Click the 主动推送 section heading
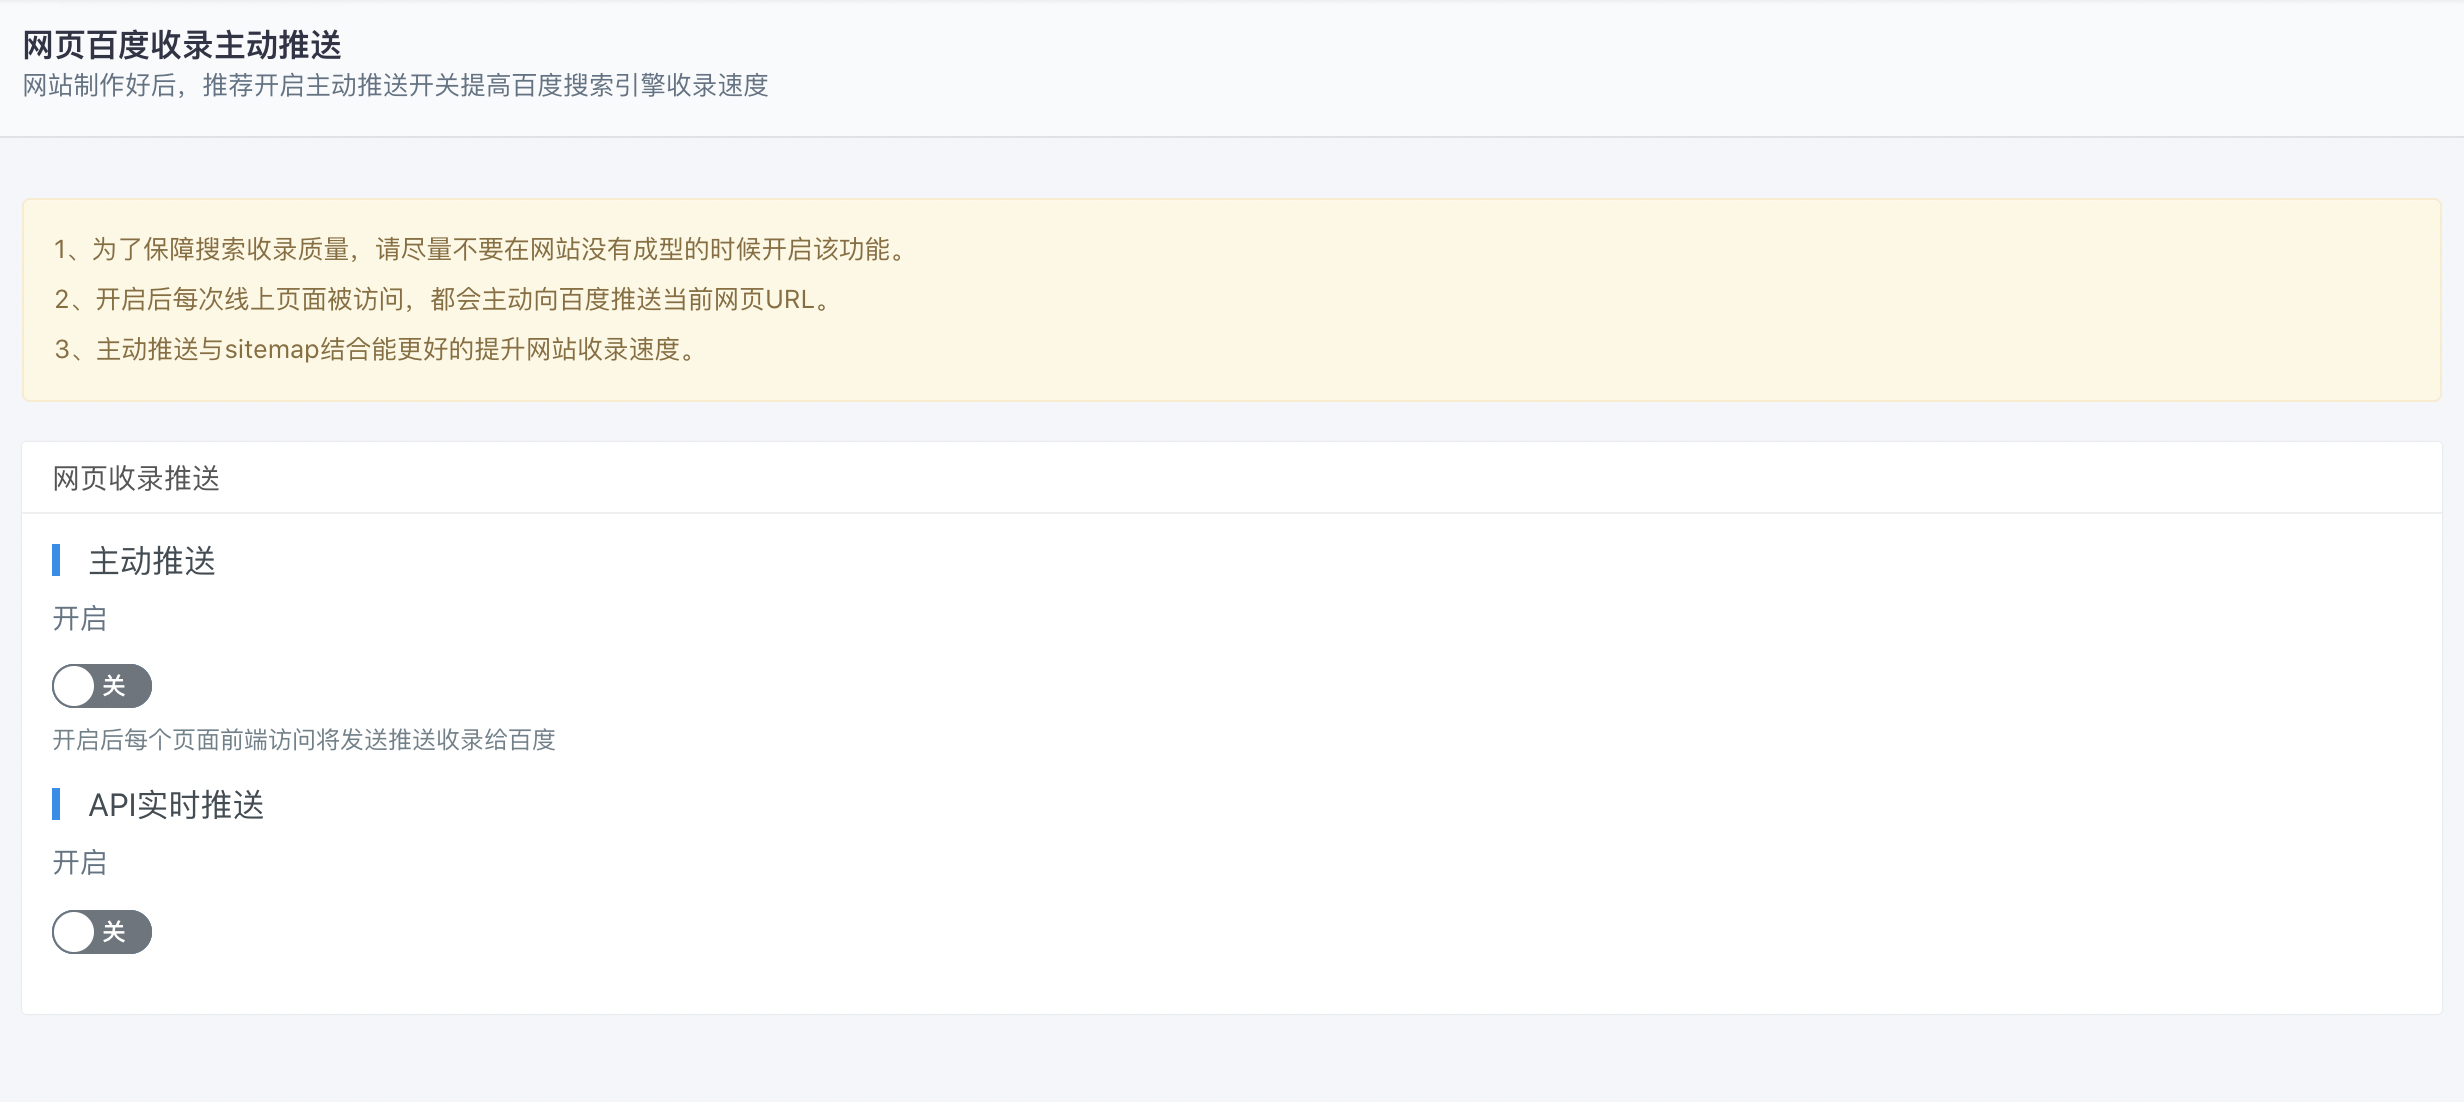 coord(152,561)
